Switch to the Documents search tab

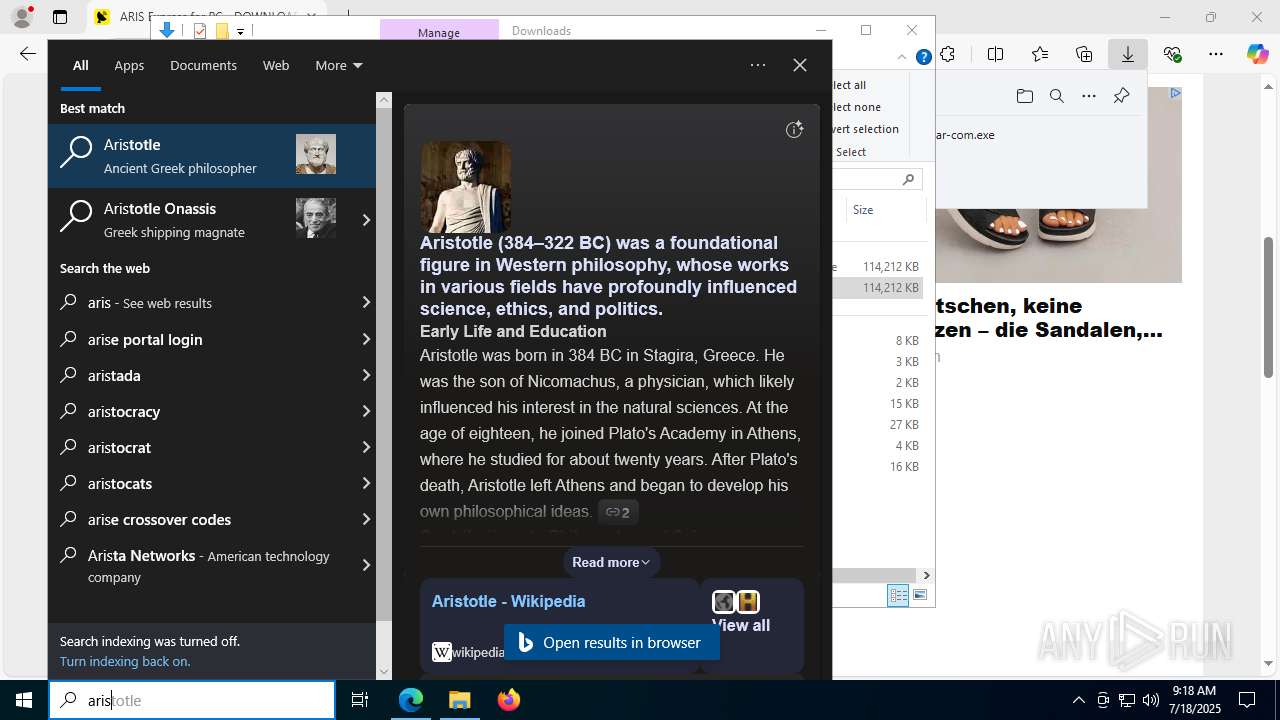(203, 65)
